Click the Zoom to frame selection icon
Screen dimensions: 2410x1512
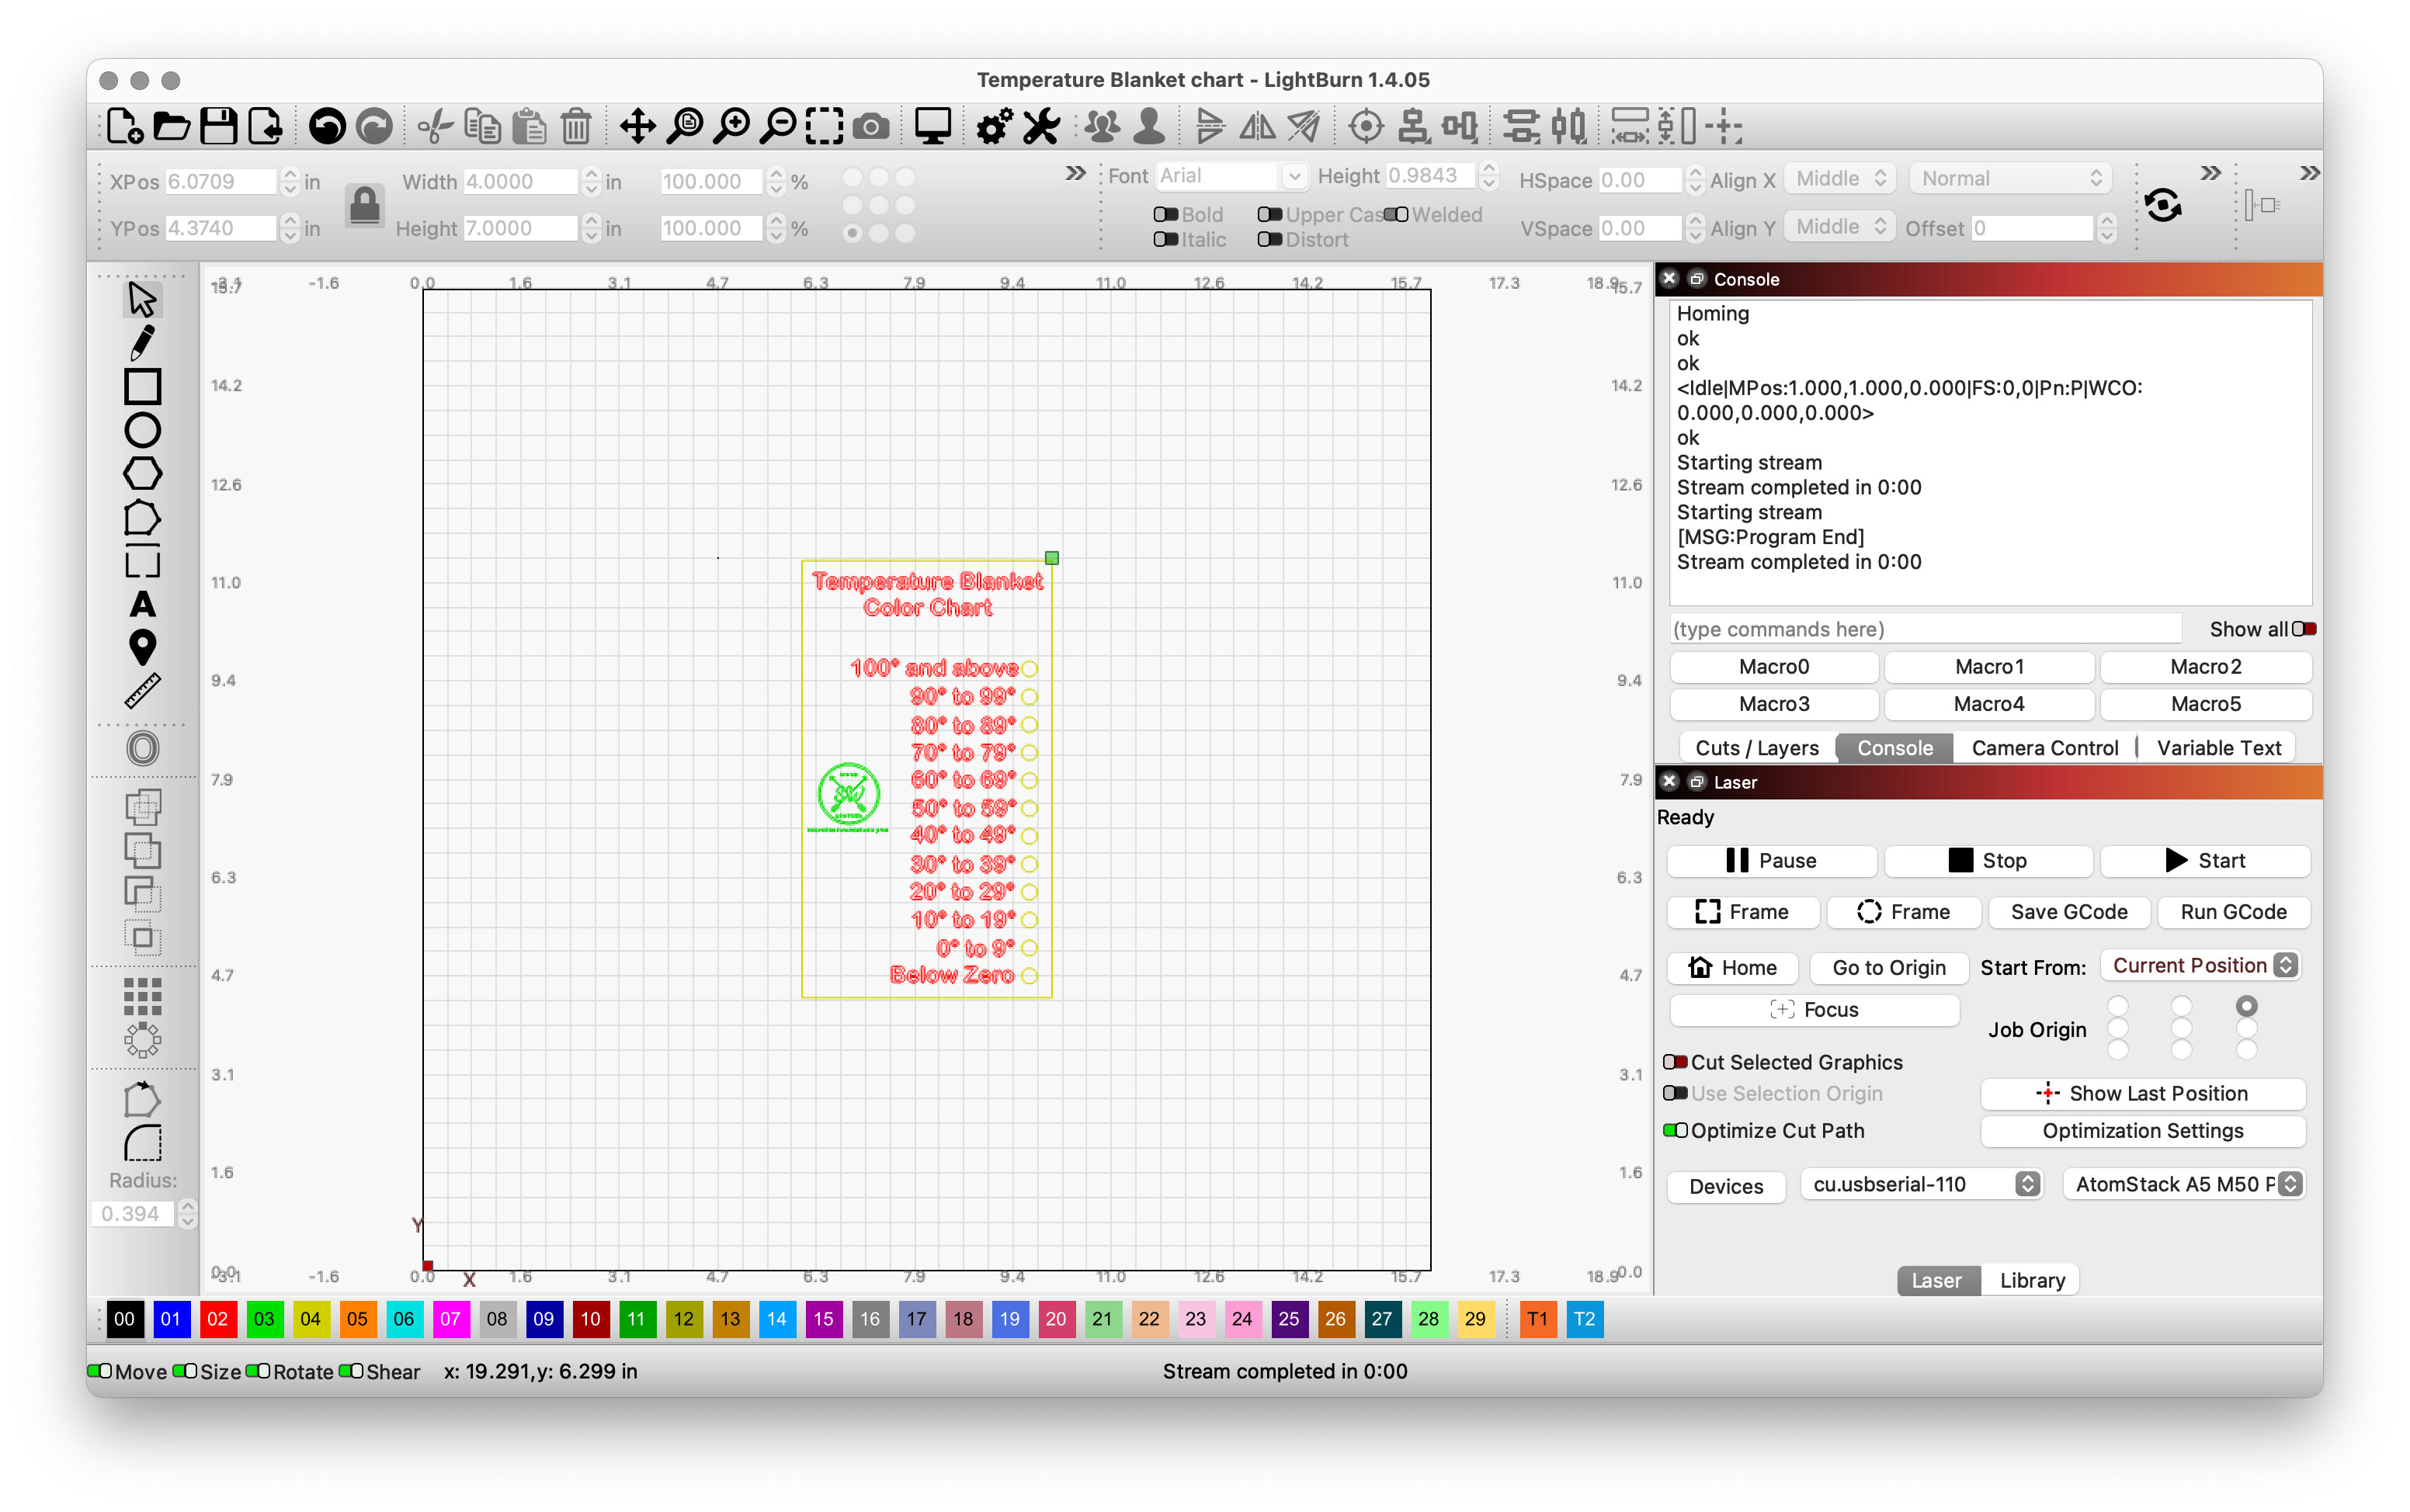pos(825,127)
